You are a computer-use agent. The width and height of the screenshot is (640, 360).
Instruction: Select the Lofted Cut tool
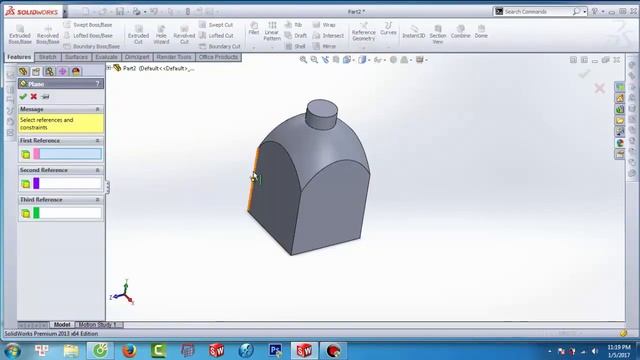coord(217,36)
